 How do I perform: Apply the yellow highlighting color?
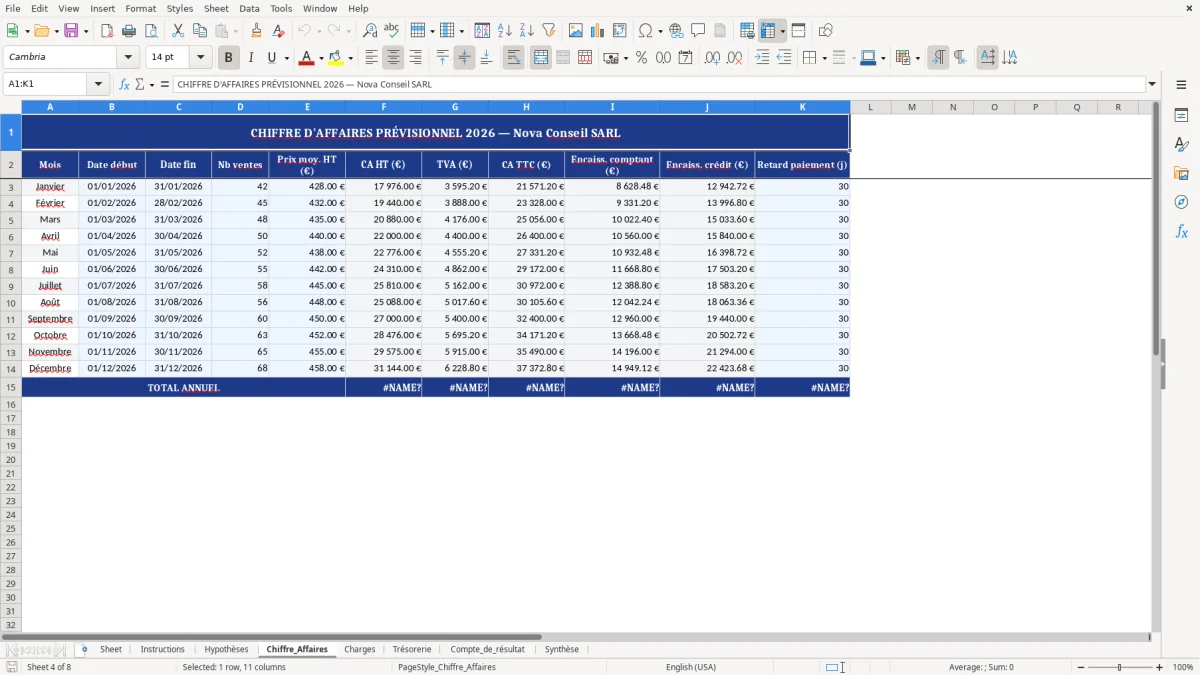336,58
